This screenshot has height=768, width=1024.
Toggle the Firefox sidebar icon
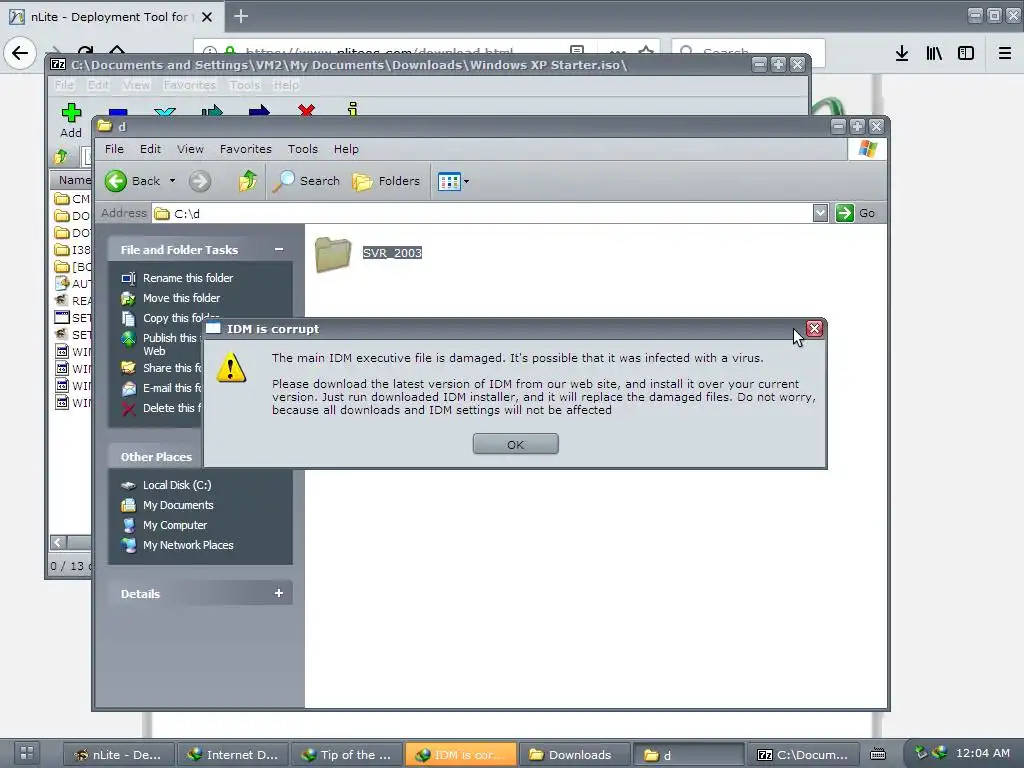[966, 54]
